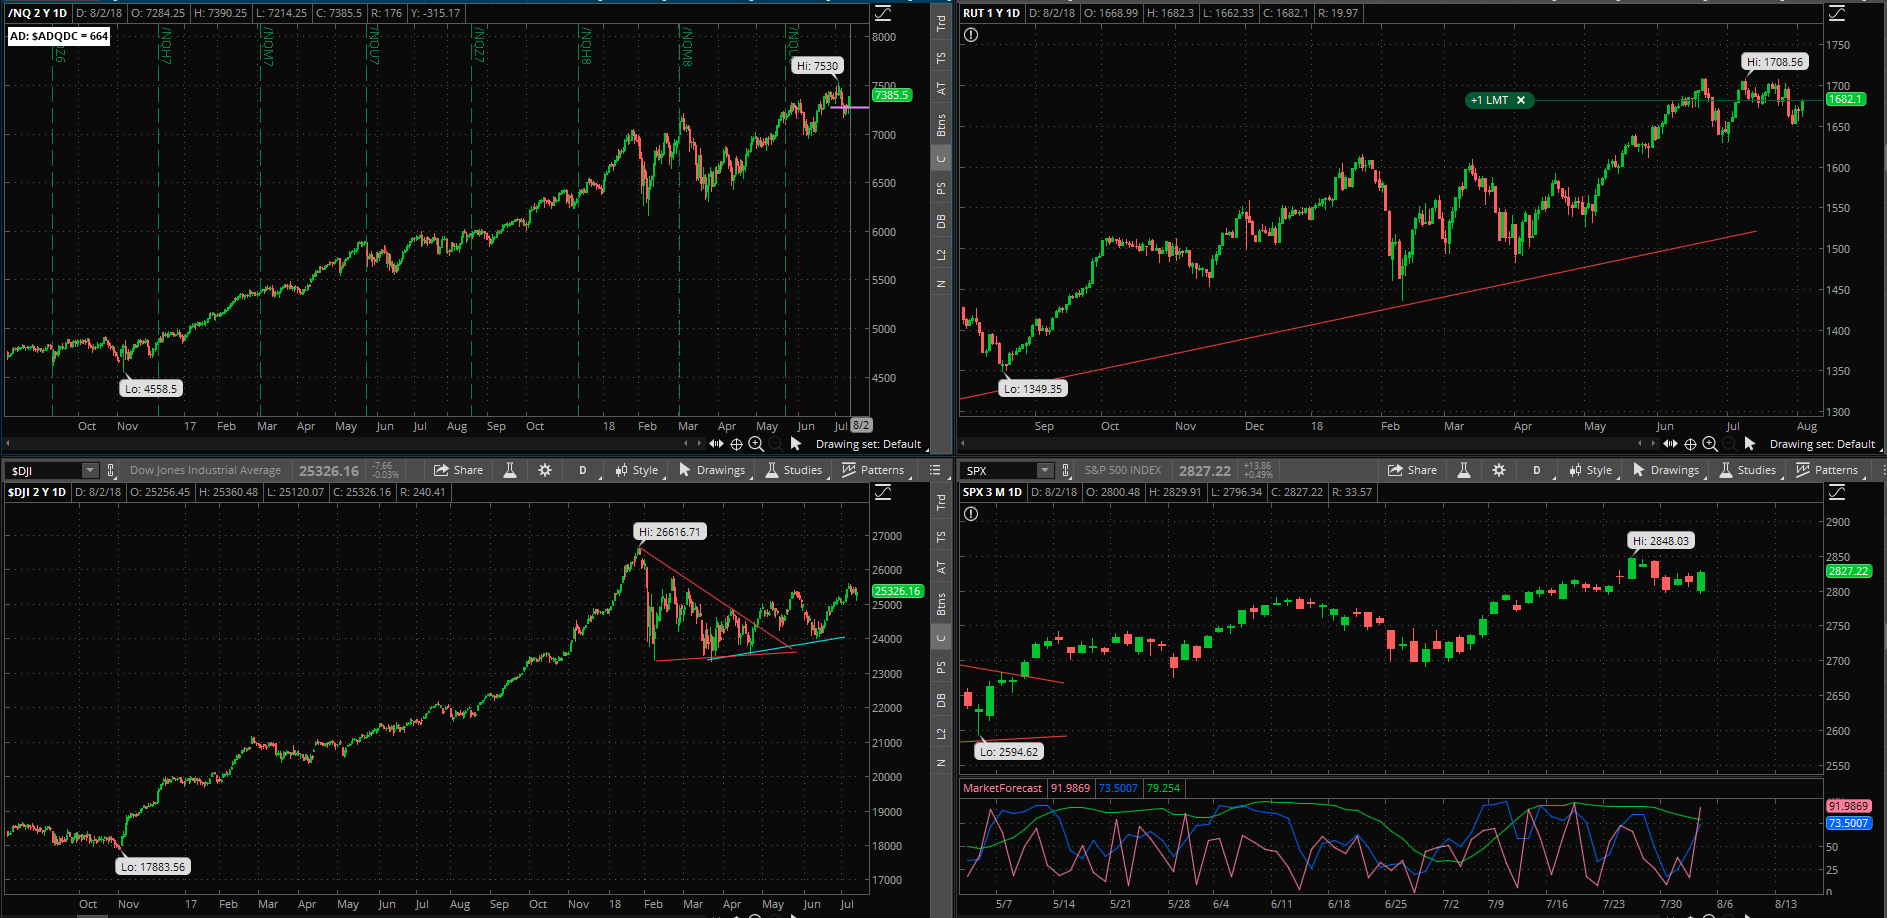Click the 8/2 date marker on the /NQ time axis
Image resolution: width=1887 pixels, height=918 pixels.
coord(861,425)
